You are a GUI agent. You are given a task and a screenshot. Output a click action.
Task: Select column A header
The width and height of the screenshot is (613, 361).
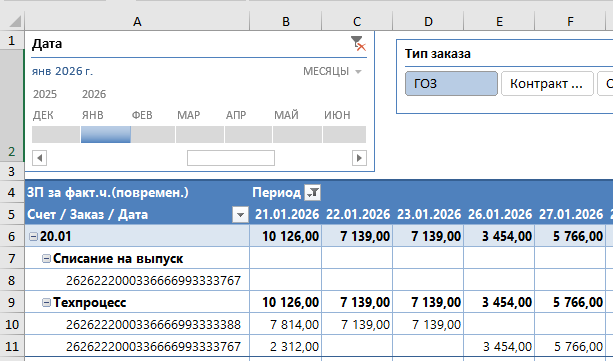tap(137, 21)
